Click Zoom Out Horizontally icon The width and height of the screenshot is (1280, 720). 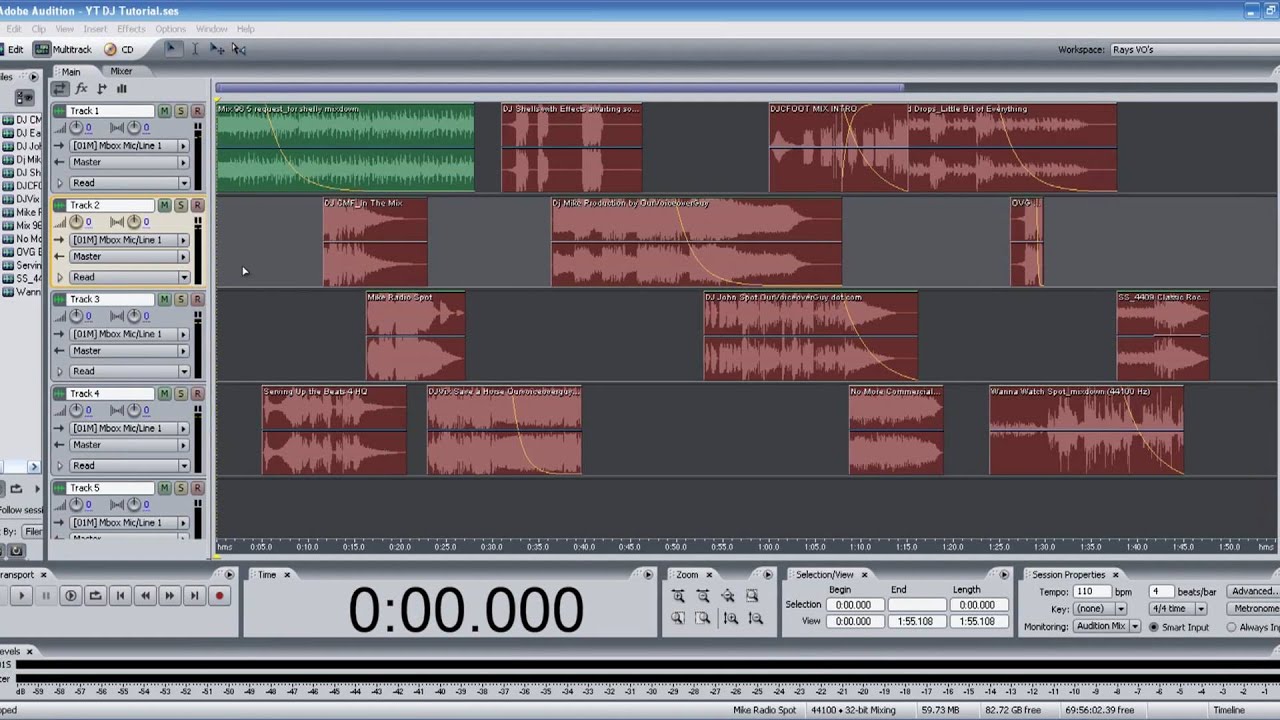point(703,596)
